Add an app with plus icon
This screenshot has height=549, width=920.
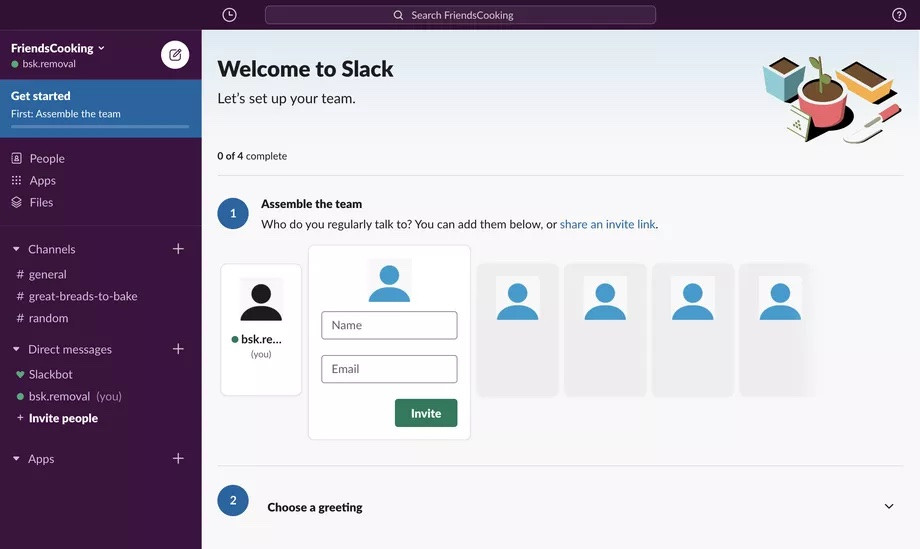point(178,458)
